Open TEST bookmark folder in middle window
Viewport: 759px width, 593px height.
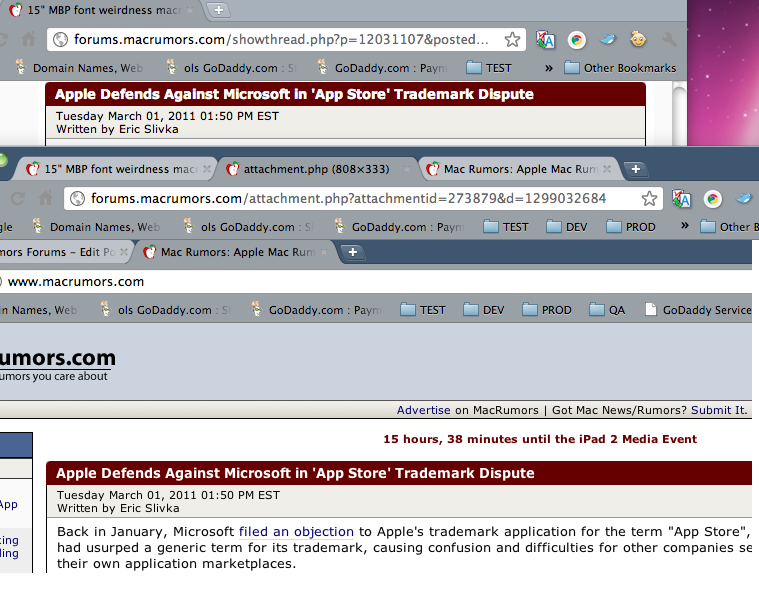[506, 227]
